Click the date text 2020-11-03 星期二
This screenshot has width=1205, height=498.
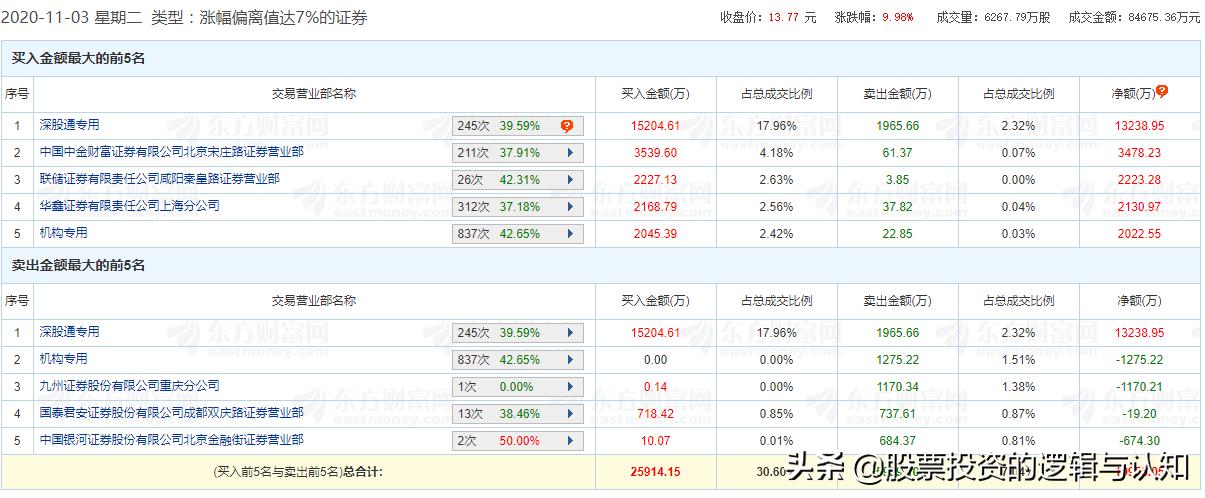73,18
